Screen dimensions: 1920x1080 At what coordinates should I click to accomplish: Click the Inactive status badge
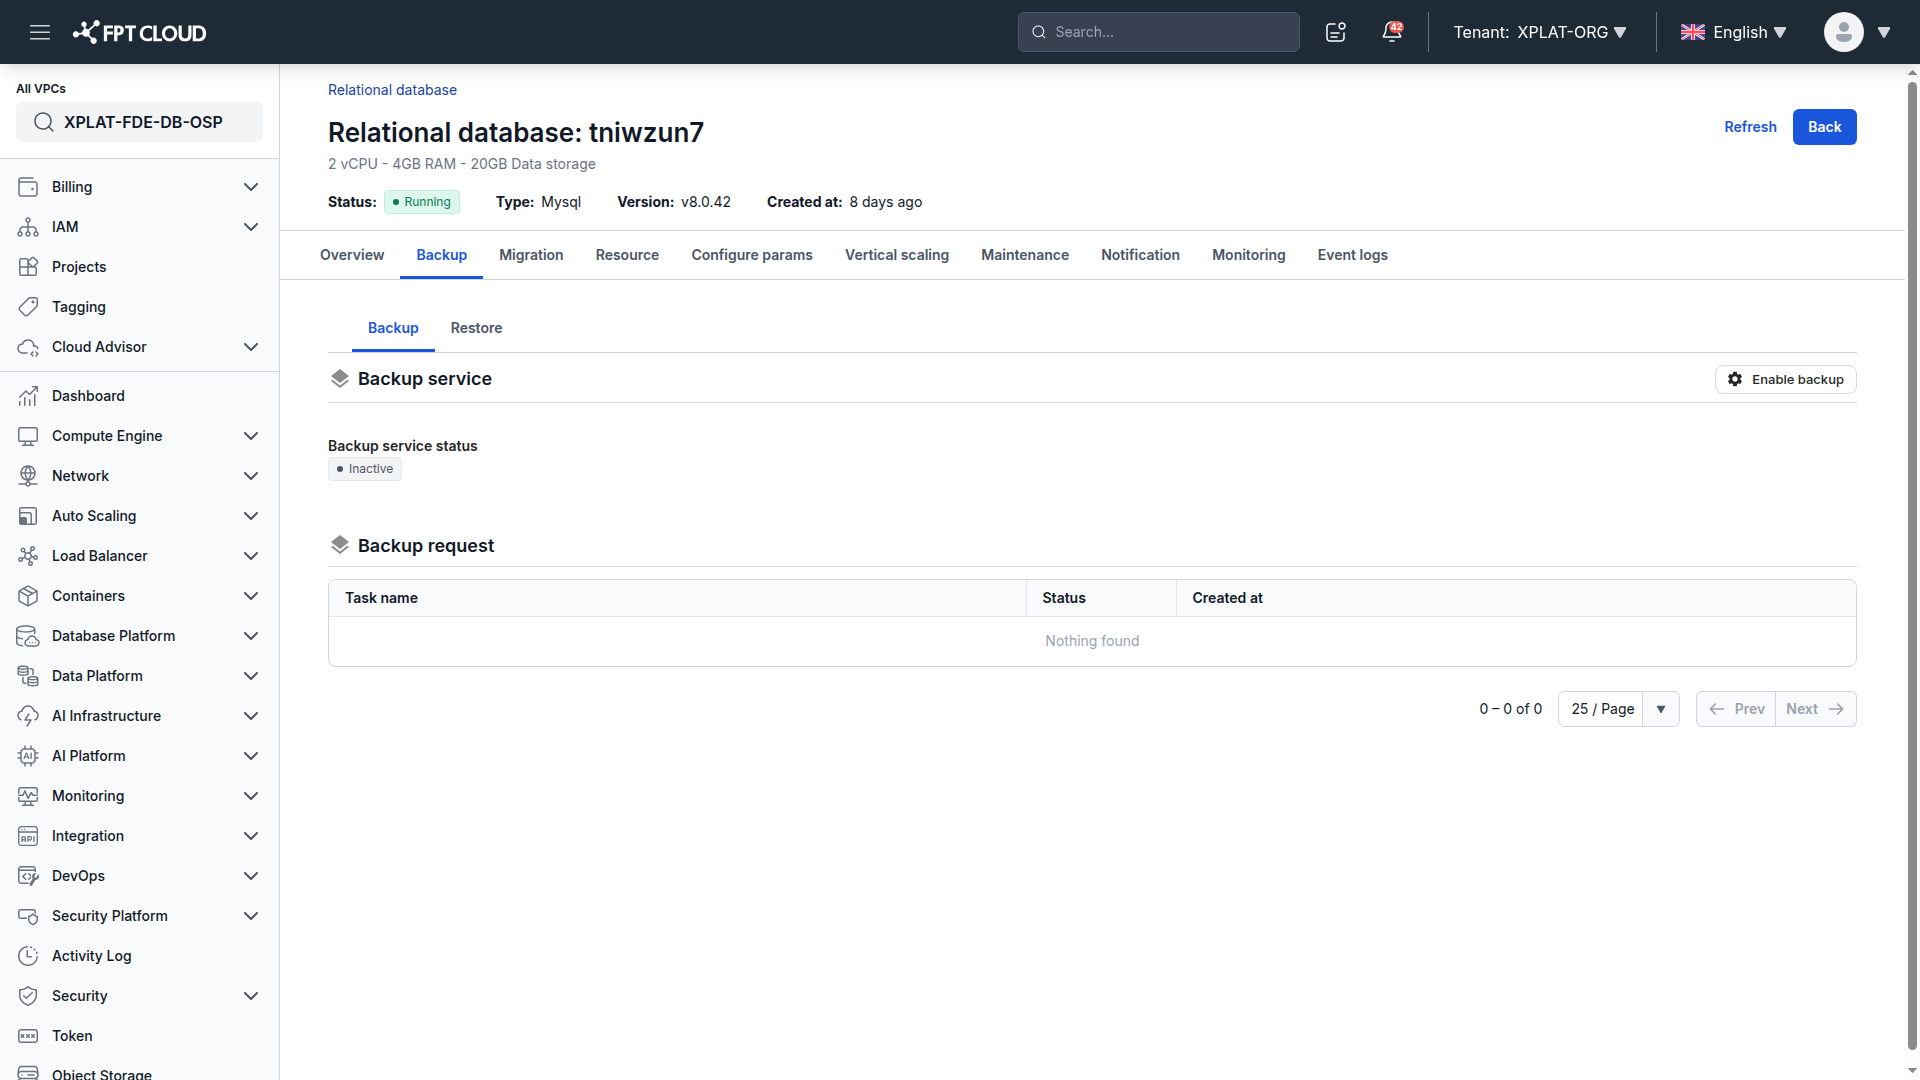point(365,469)
